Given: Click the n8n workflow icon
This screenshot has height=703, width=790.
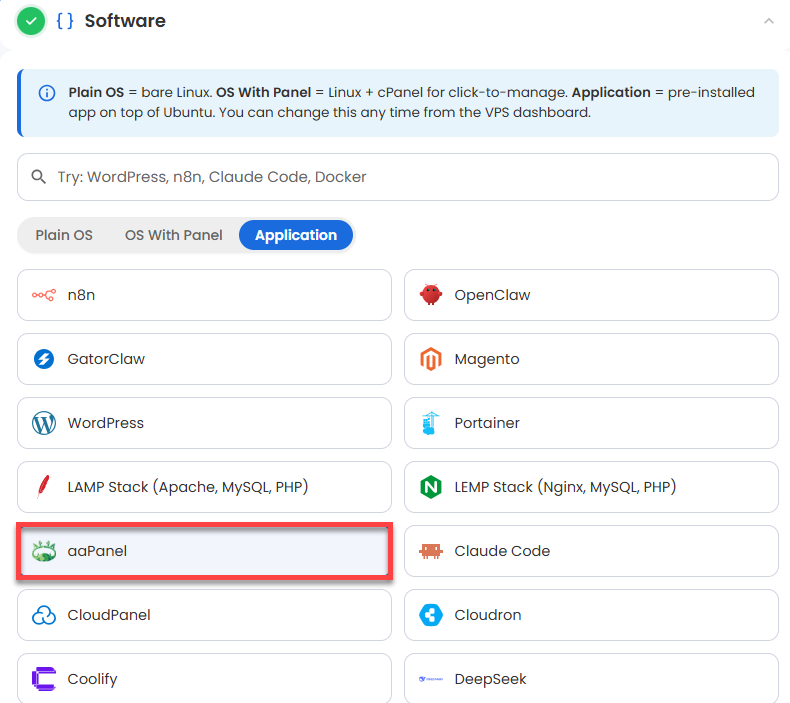Looking at the screenshot, I should pos(44,295).
